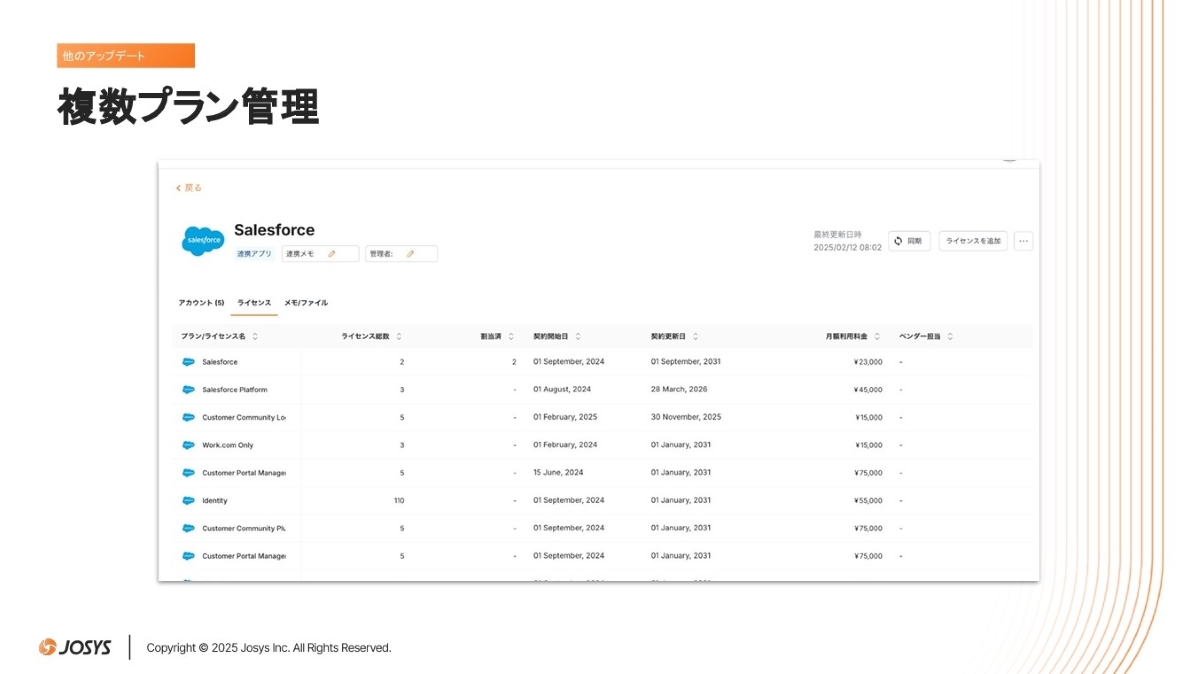The height and width of the screenshot is (674, 1200).
Task: Click the monthly fee ¥23,000
Action: (868, 362)
